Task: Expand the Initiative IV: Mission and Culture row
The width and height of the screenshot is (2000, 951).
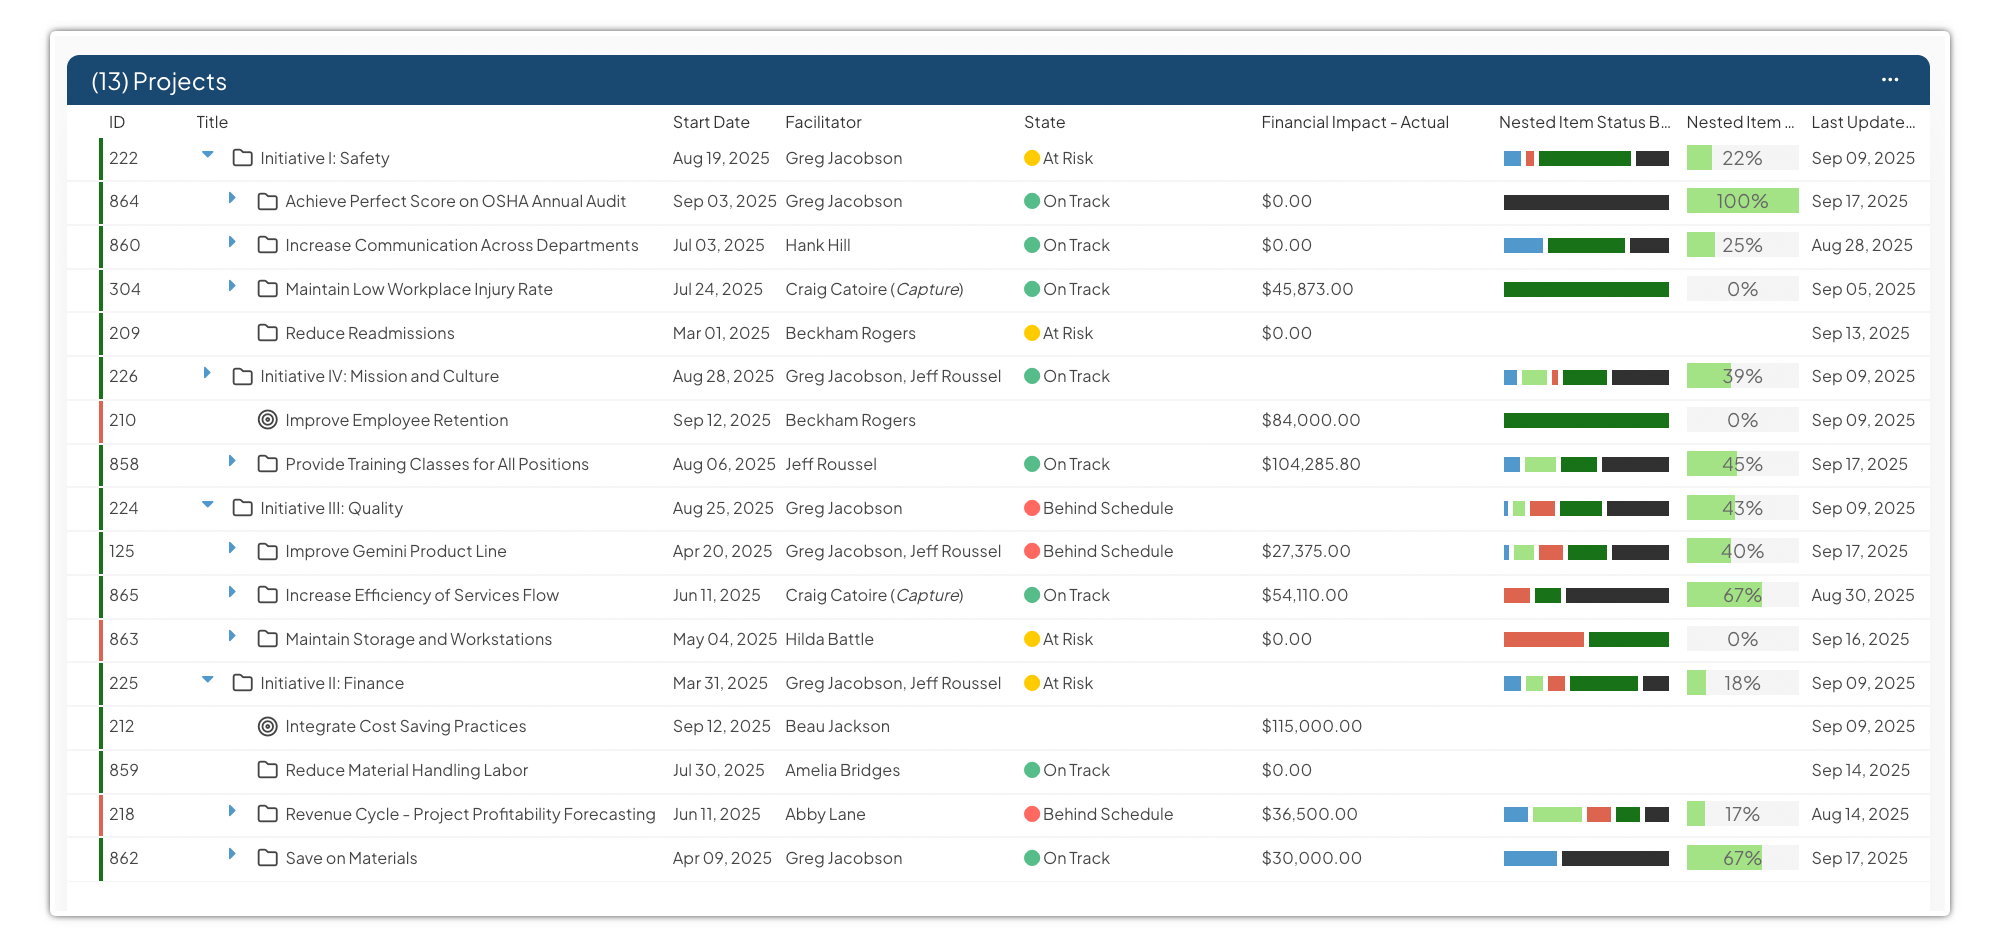Action: pos(207,373)
